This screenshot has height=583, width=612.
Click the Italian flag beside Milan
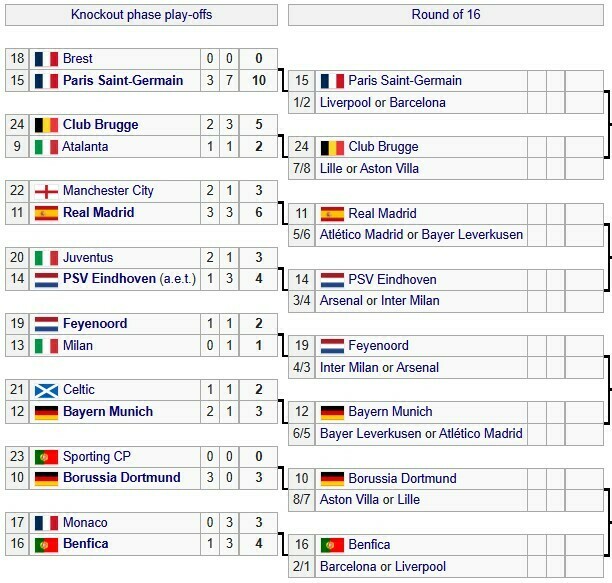tap(46, 346)
